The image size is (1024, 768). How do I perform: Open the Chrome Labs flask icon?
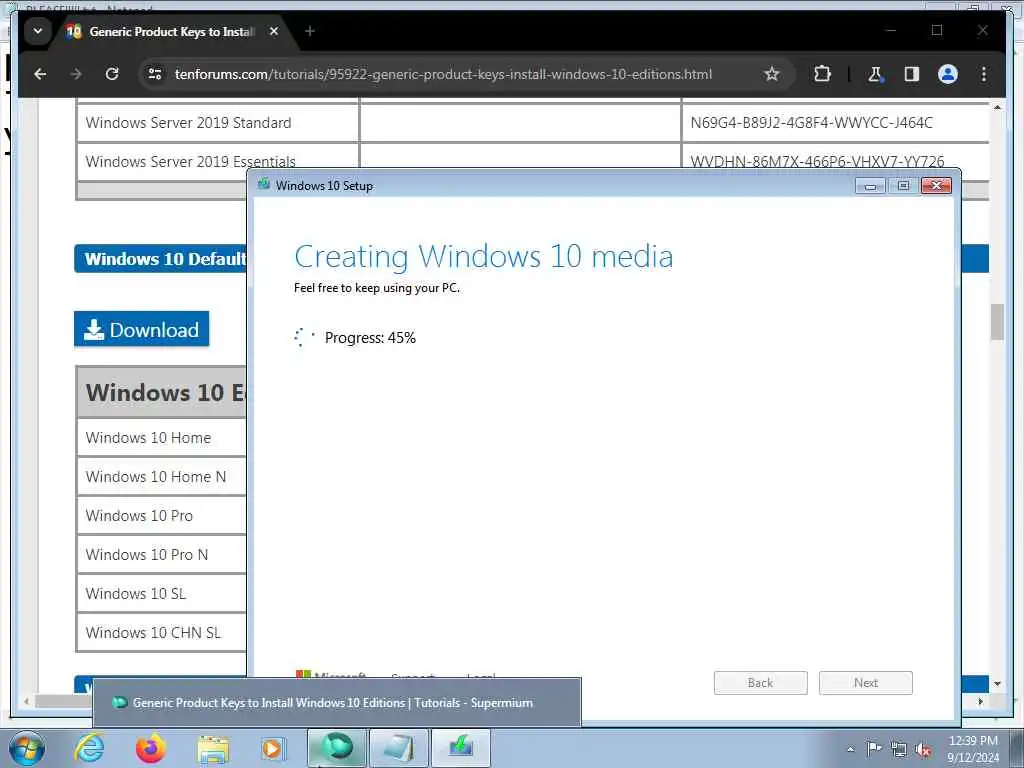click(875, 74)
